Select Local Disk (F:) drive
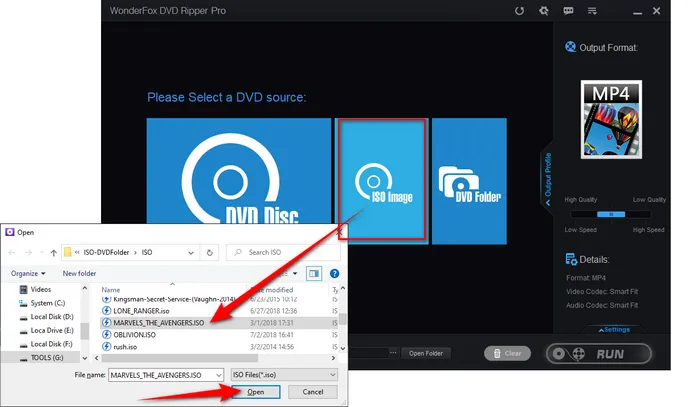This screenshot has height=407, width=700. point(51,344)
